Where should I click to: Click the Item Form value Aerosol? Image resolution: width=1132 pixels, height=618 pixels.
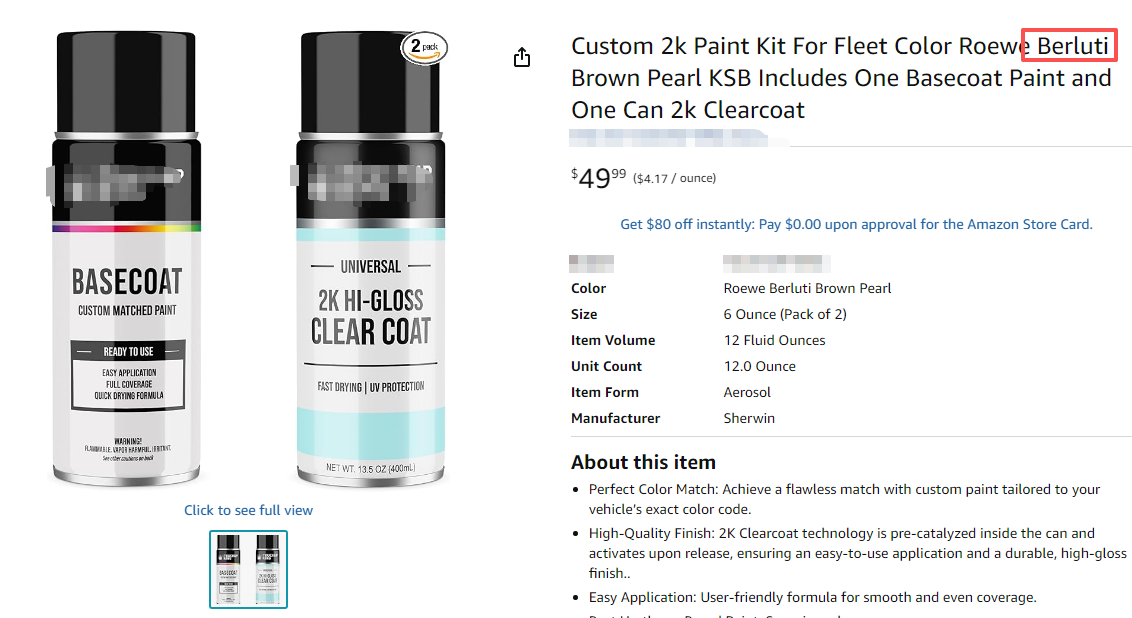pos(747,392)
